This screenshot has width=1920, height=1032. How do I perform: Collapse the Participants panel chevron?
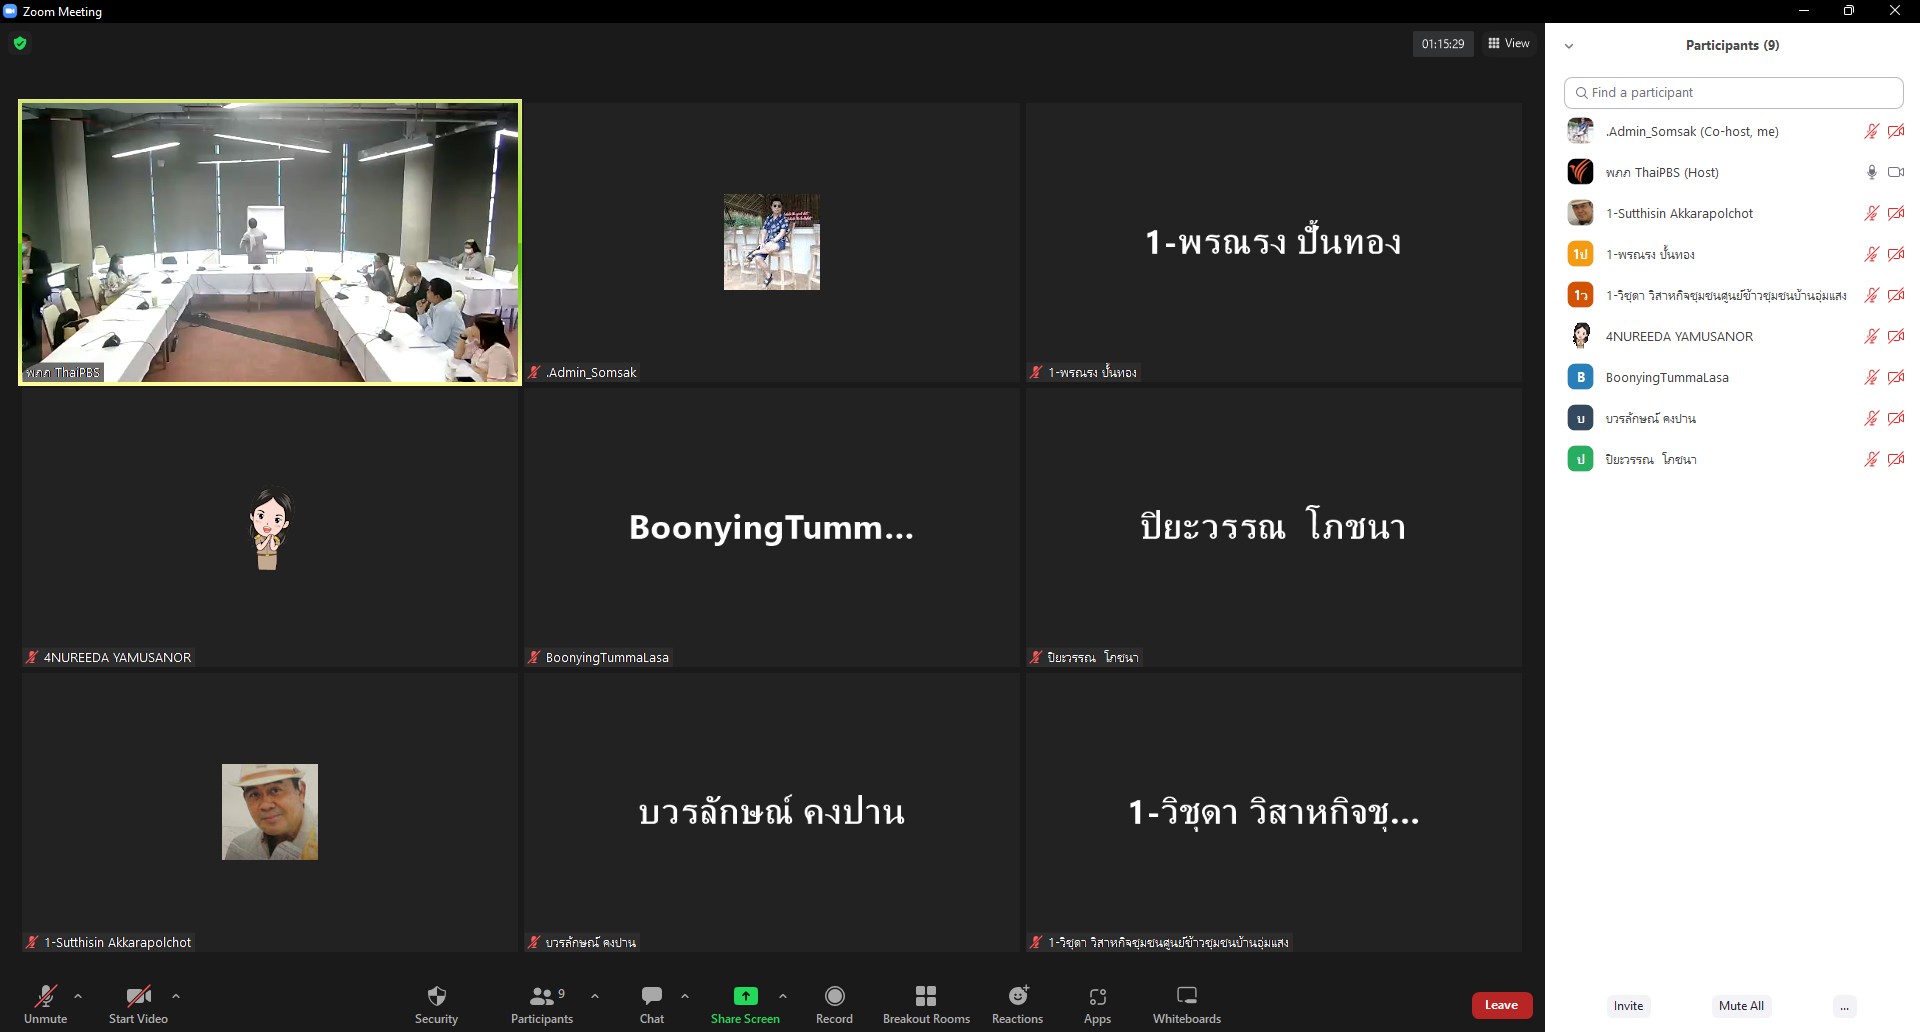click(1569, 46)
